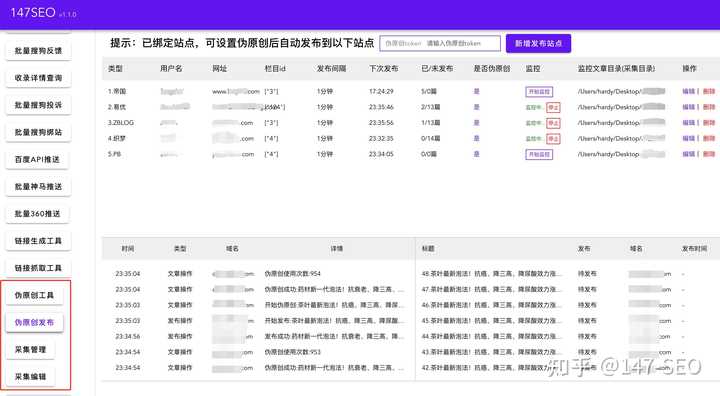This screenshot has width=720, height=396.
Task: Click 开始监控 for the 5.PB row
Action: [539, 154]
